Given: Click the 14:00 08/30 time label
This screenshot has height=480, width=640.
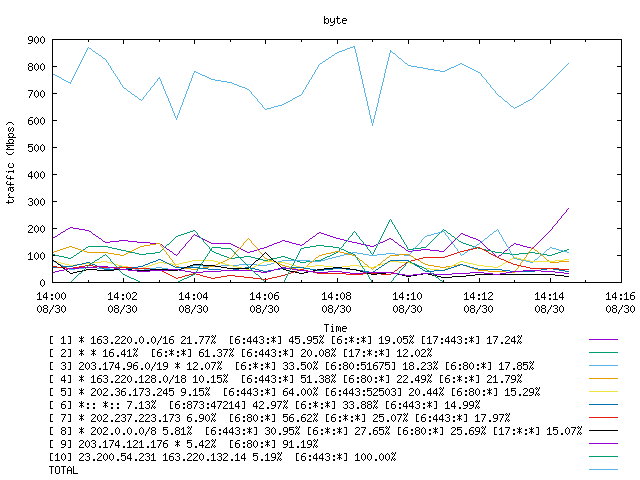Looking at the screenshot, I should [51, 302].
